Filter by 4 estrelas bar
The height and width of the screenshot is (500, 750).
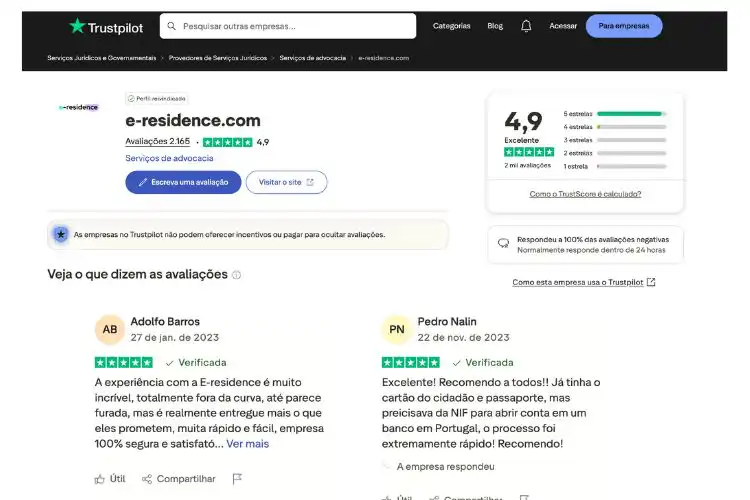coord(615,127)
